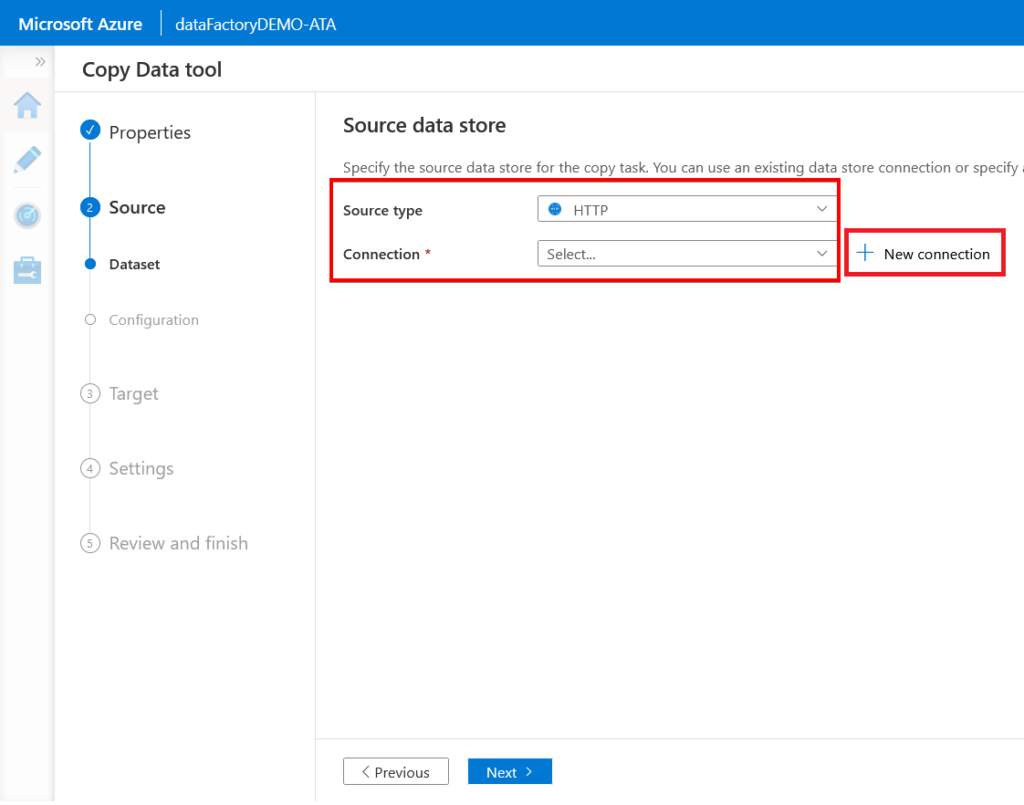Open the Monitor gauge icon in the sidebar
Viewport: 1024px width, 805px height.
(x=27, y=214)
